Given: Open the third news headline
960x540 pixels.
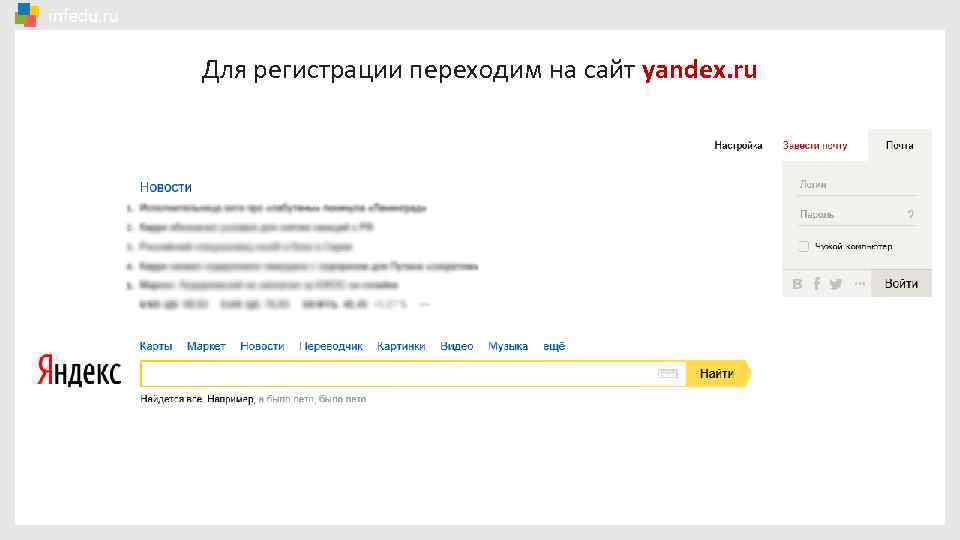Looking at the screenshot, I should pyautogui.click(x=246, y=247).
